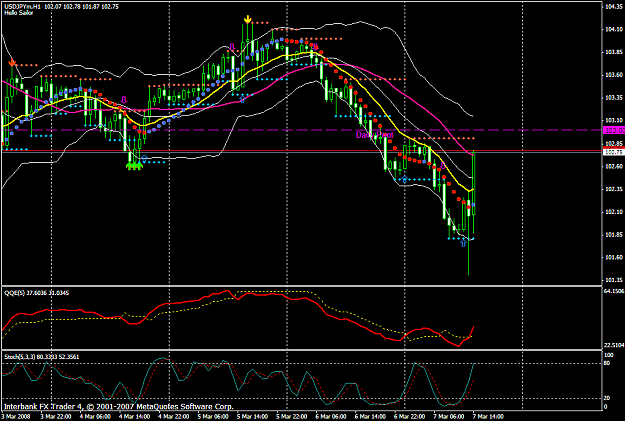Select the magenta 103.00 price tag
625x421 pixels.
coord(614,130)
